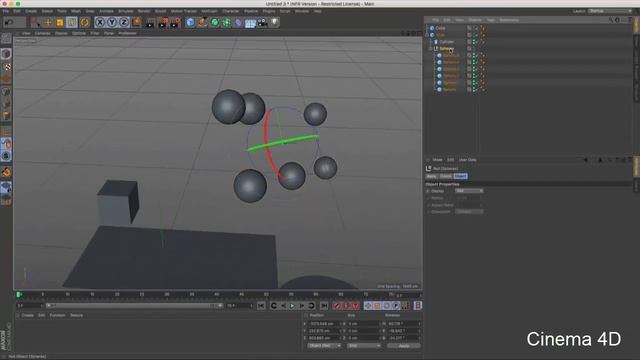Toggle Y axis lock
The width and height of the screenshot is (640, 360).
coord(112,22)
